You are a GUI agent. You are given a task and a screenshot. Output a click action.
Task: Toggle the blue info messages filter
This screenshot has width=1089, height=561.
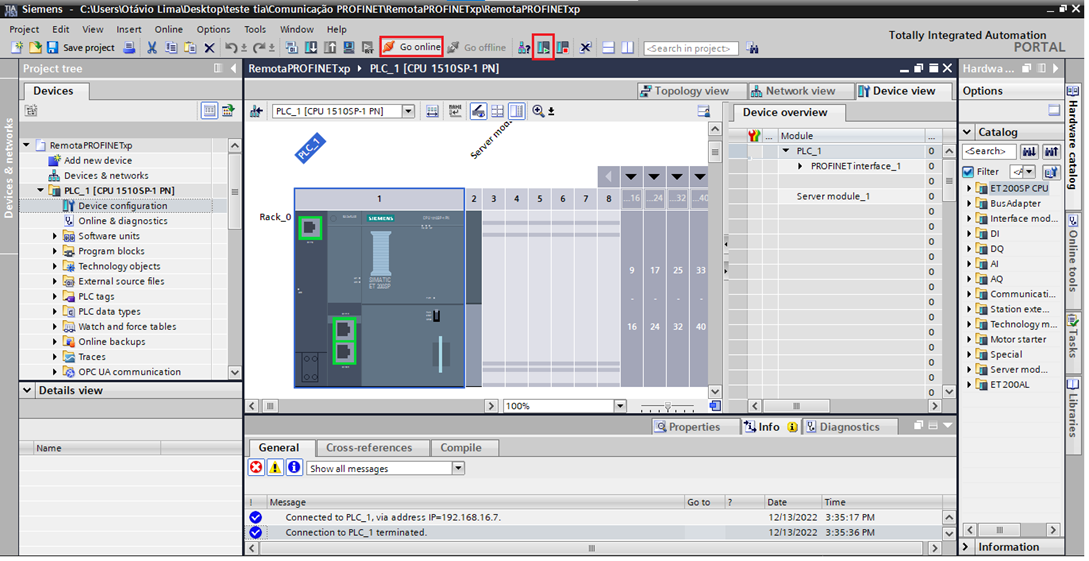click(x=294, y=467)
